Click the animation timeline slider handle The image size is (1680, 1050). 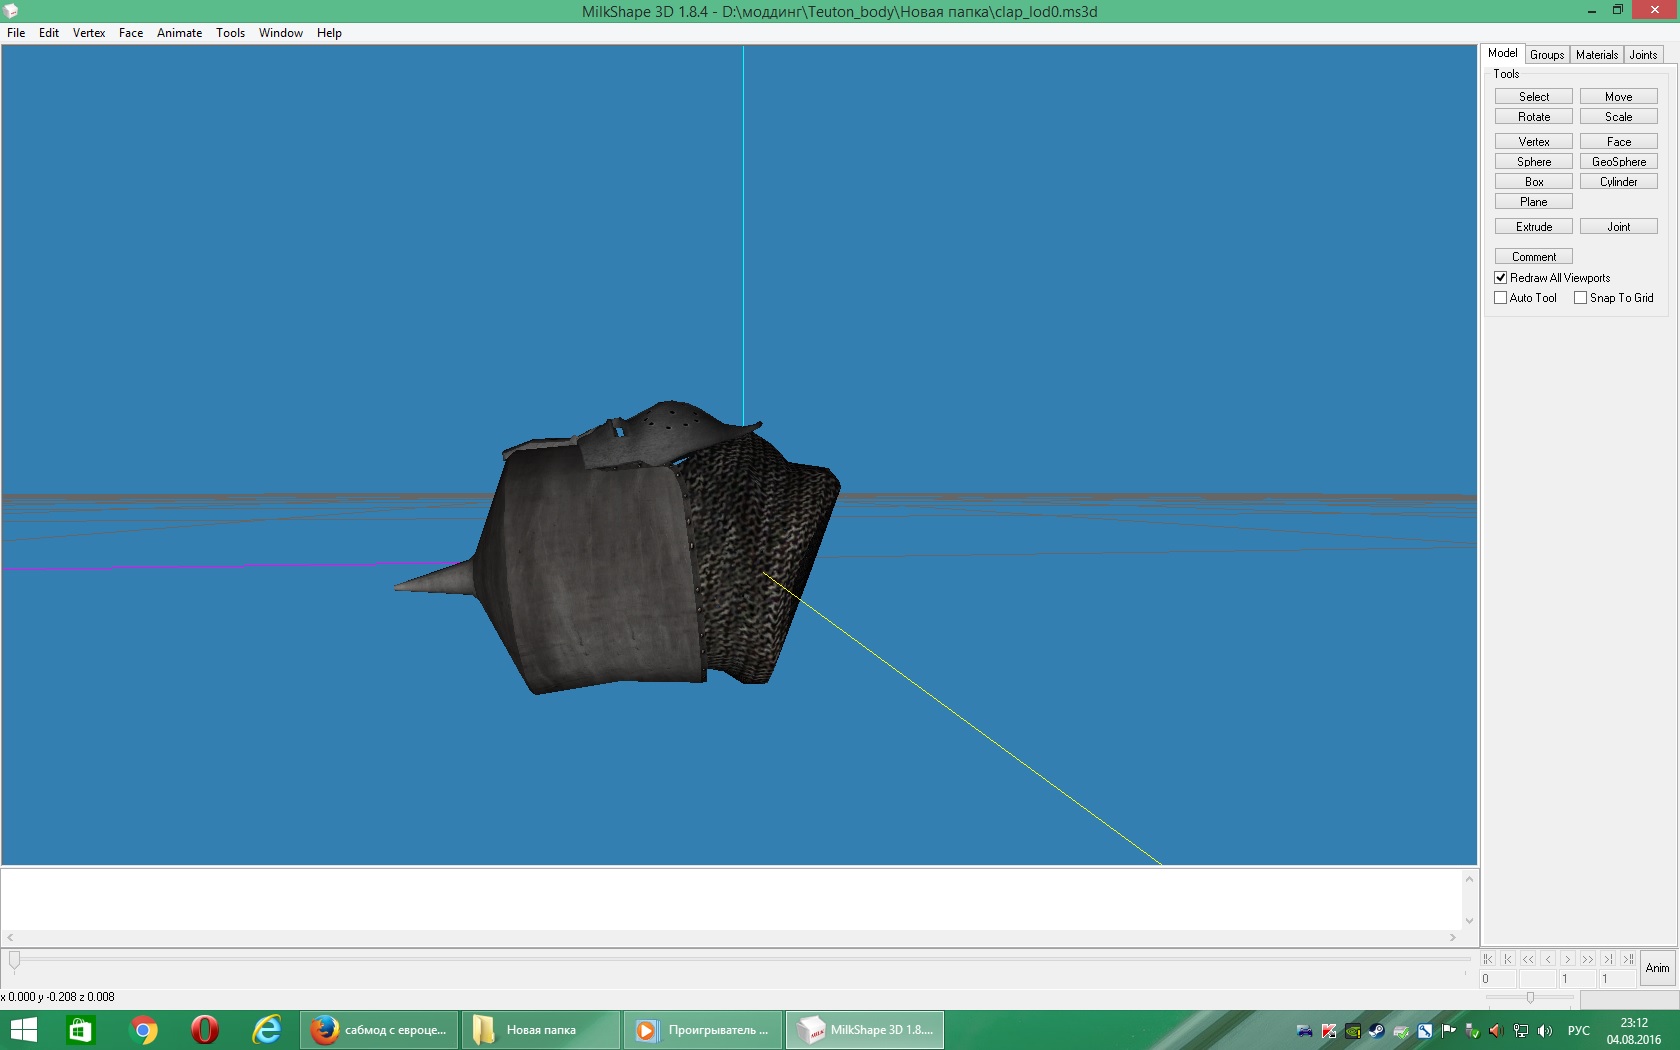coord(14,960)
